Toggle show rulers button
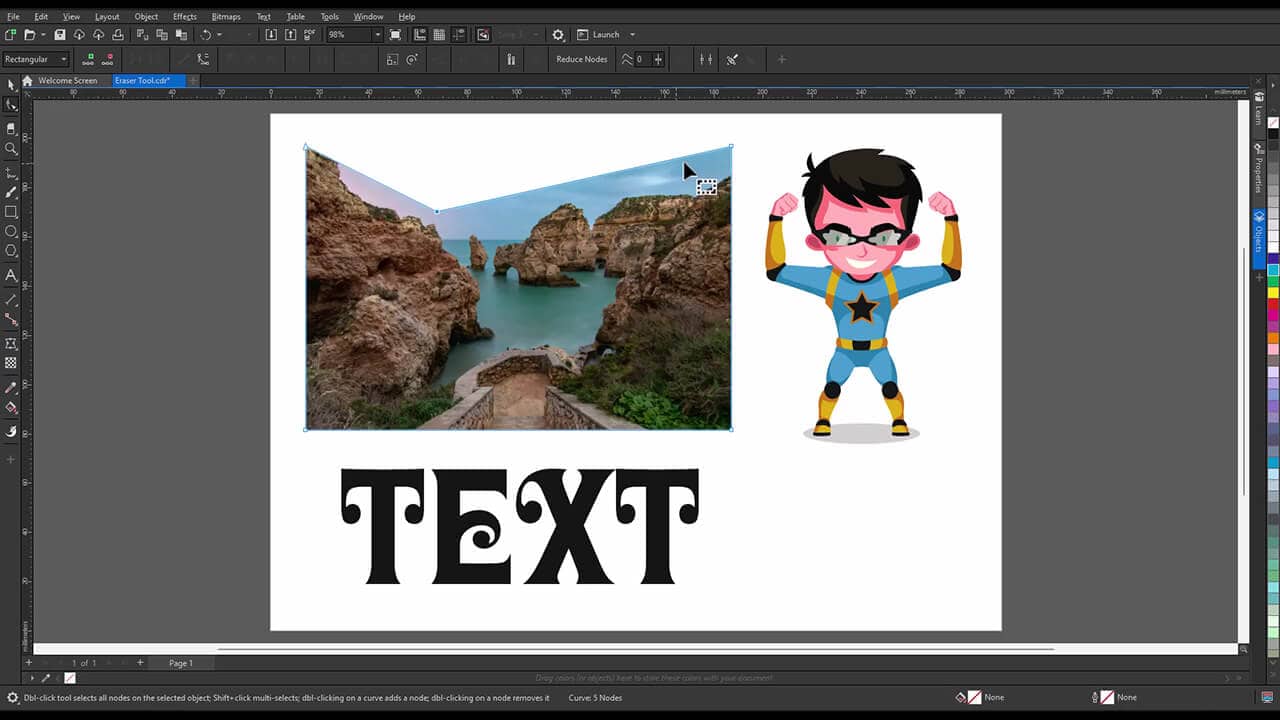The height and width of the screenshot is (720, 1280). (420, 35)
